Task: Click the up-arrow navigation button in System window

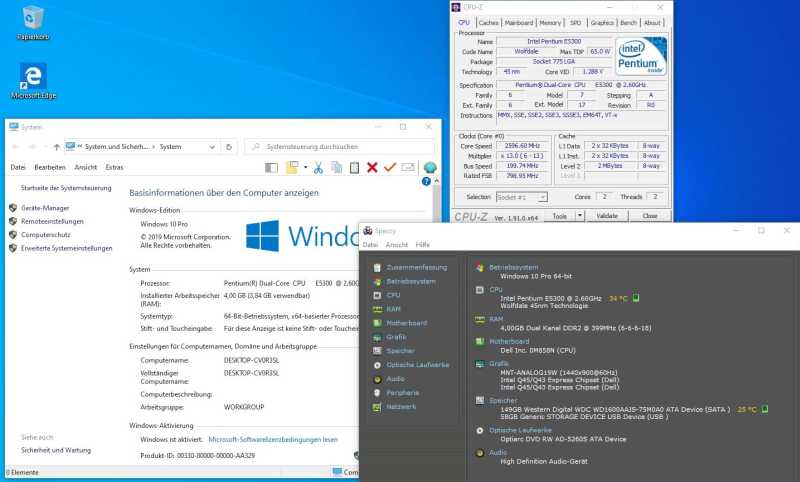Action: point(54,146)
